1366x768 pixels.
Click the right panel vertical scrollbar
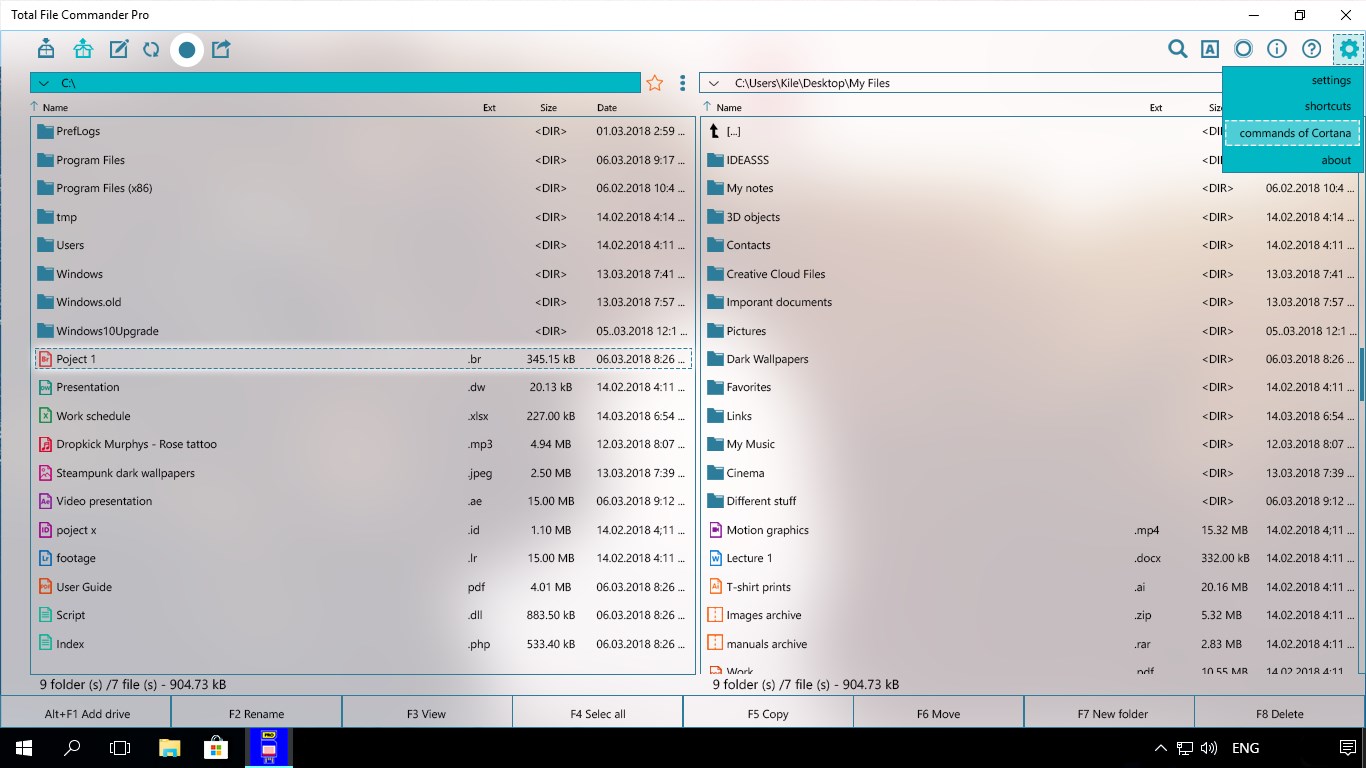[1361, 375]
